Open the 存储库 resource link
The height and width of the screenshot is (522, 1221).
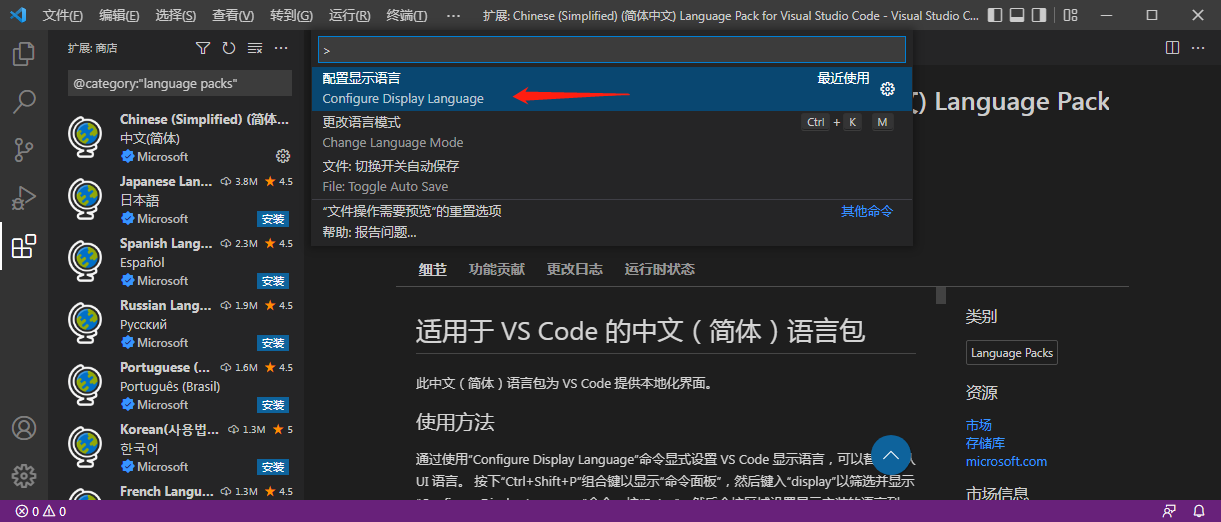click(986, 443)
